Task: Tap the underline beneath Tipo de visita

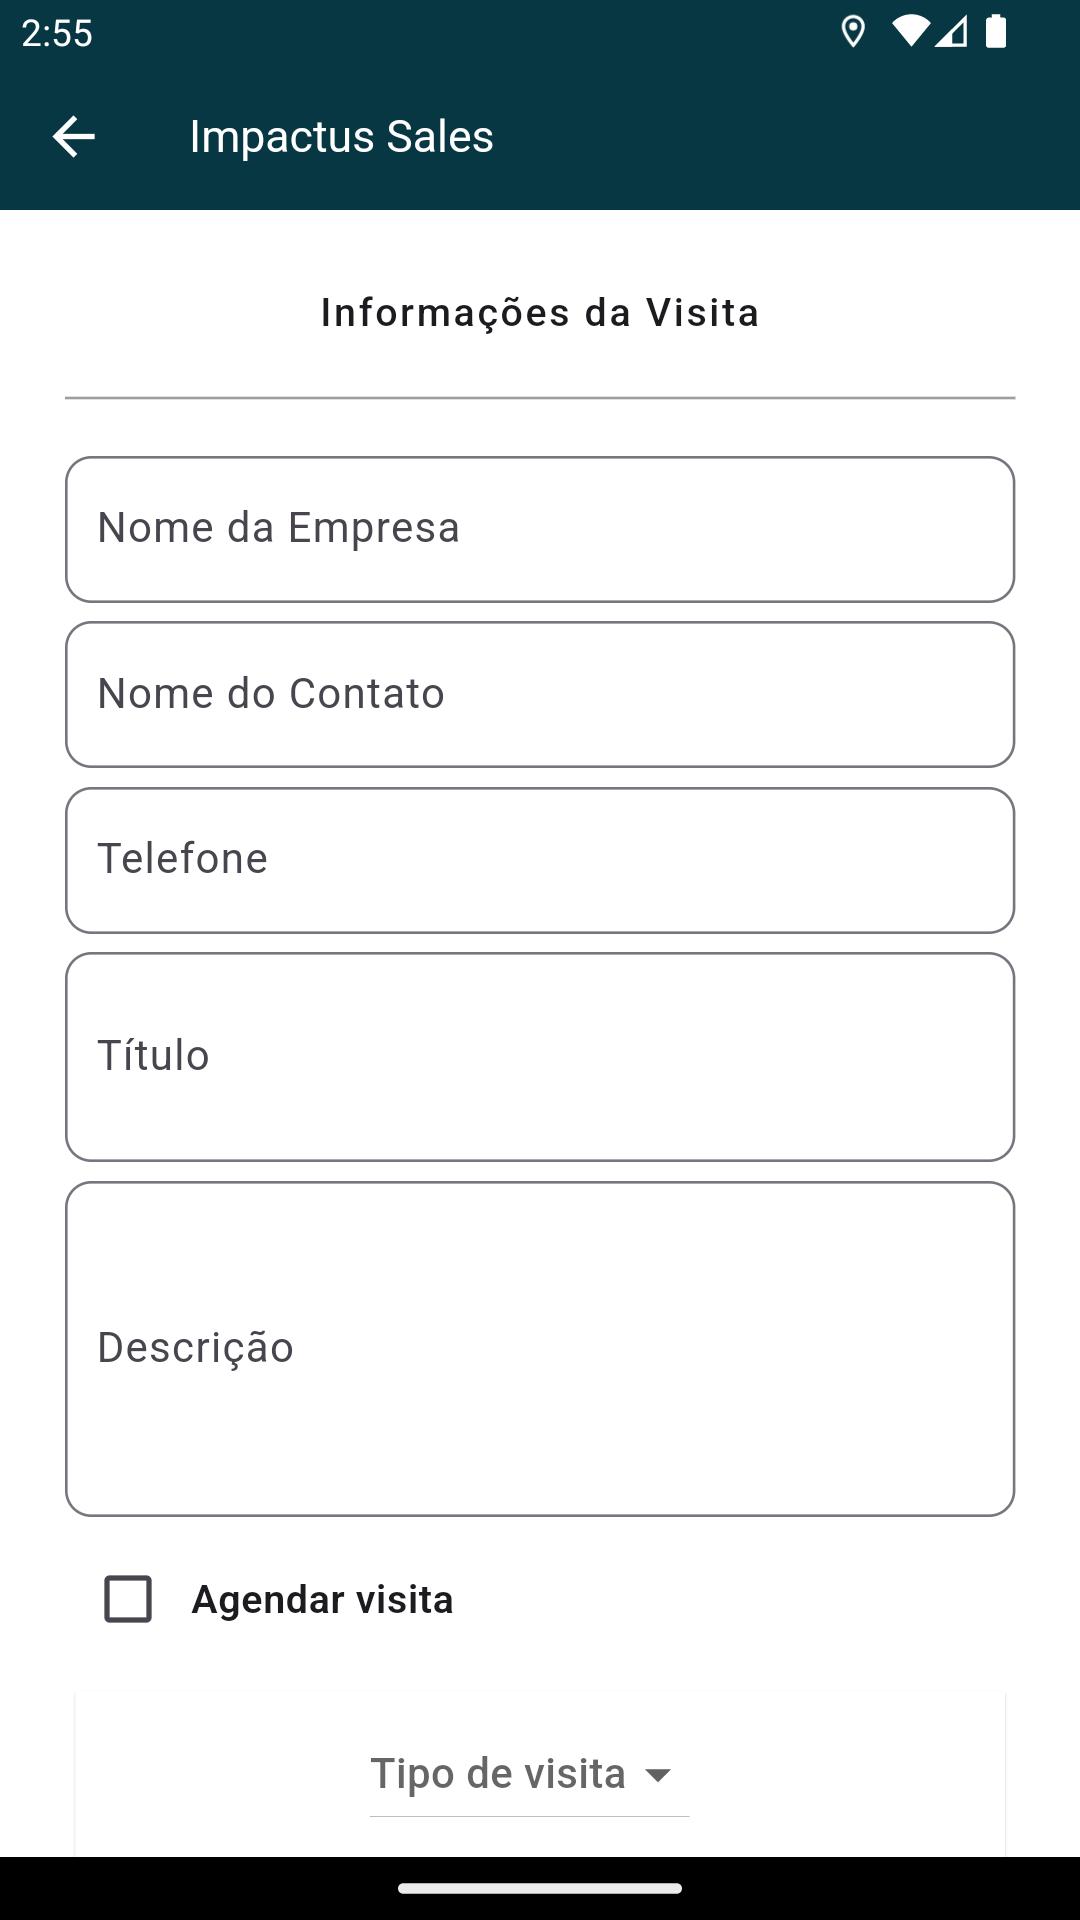Action: (529, 1816)
